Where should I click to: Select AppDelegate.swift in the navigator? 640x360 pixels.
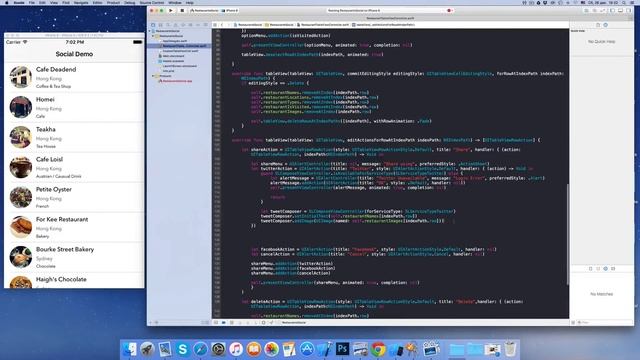point(174,41)
